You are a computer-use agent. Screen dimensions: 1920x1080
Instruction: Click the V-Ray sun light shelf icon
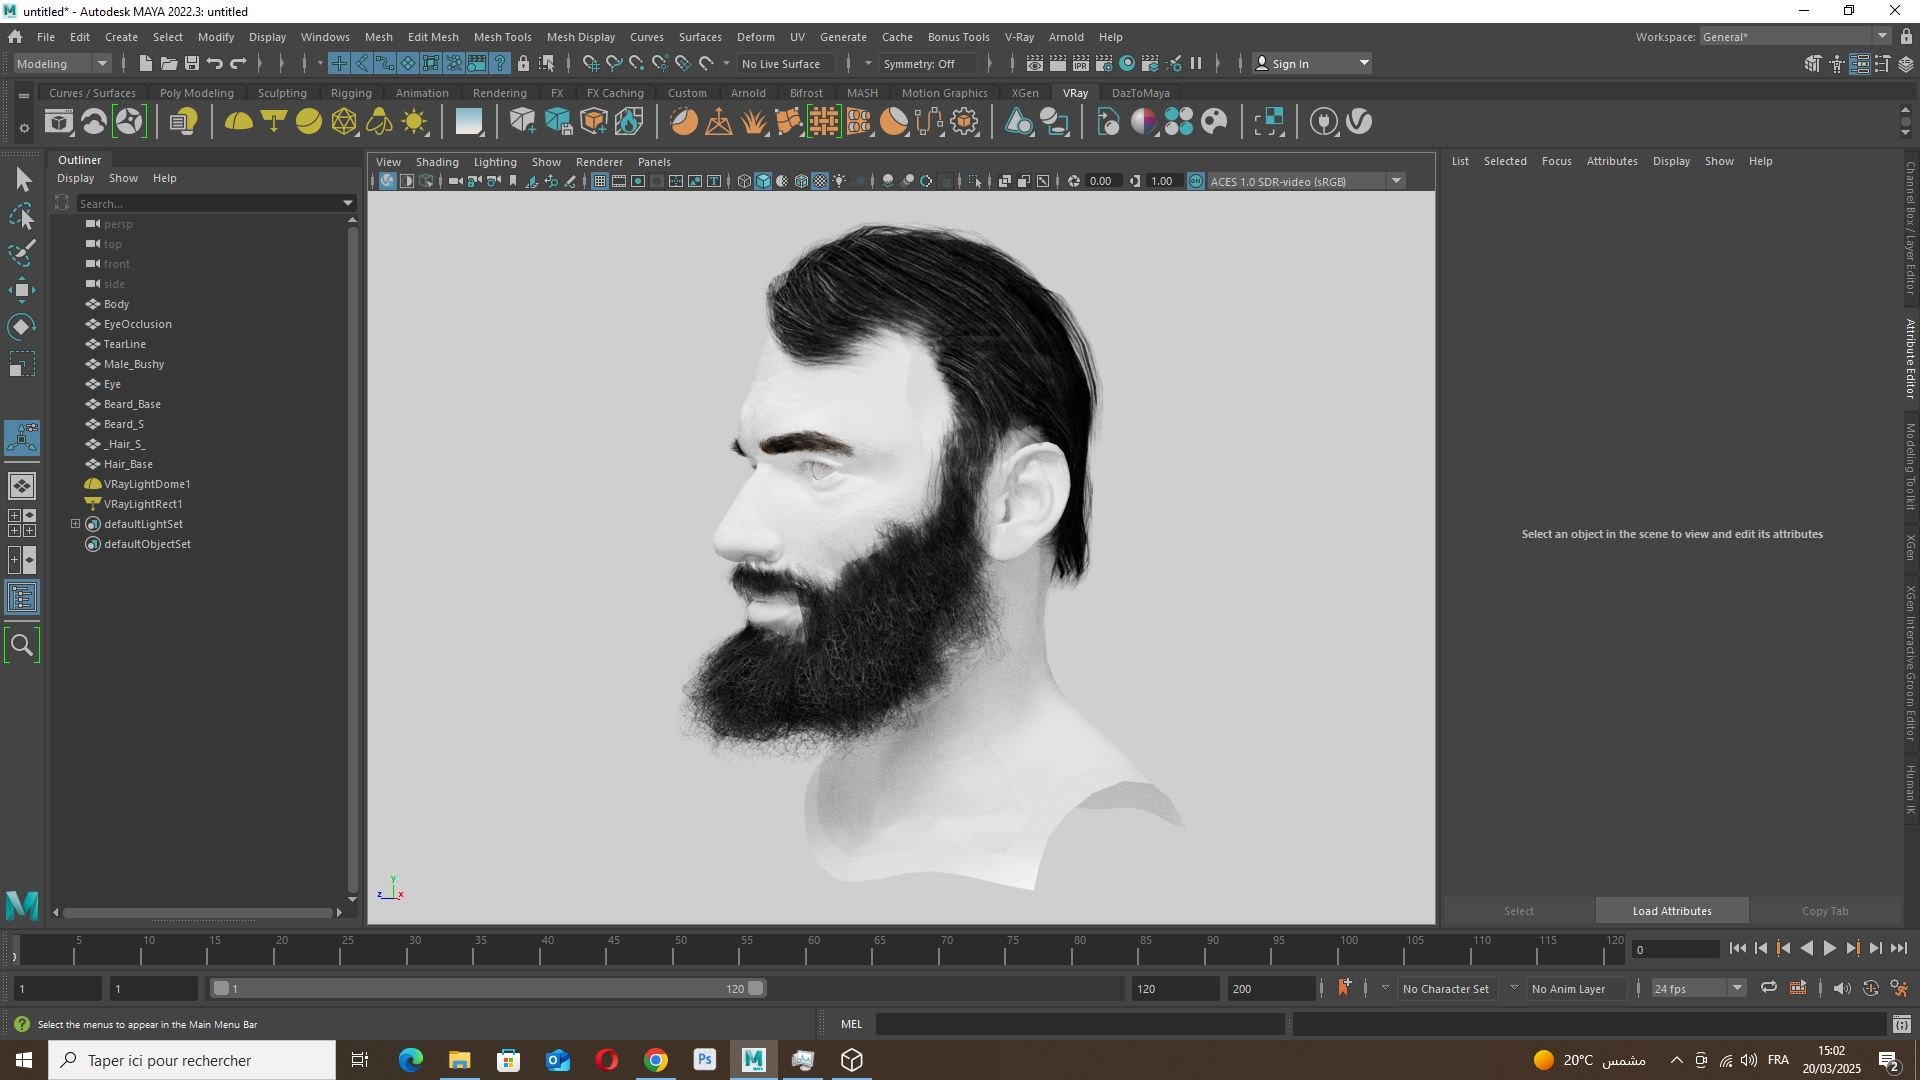(x=414, y=122)
